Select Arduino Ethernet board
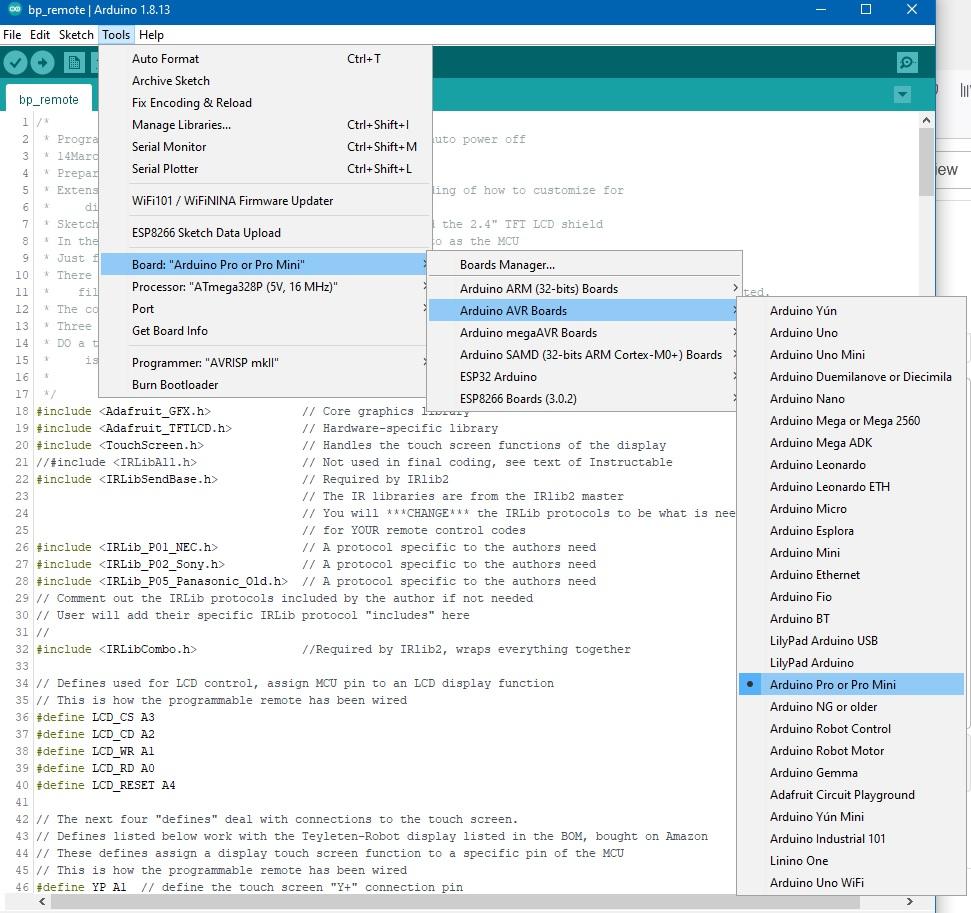 851,574
